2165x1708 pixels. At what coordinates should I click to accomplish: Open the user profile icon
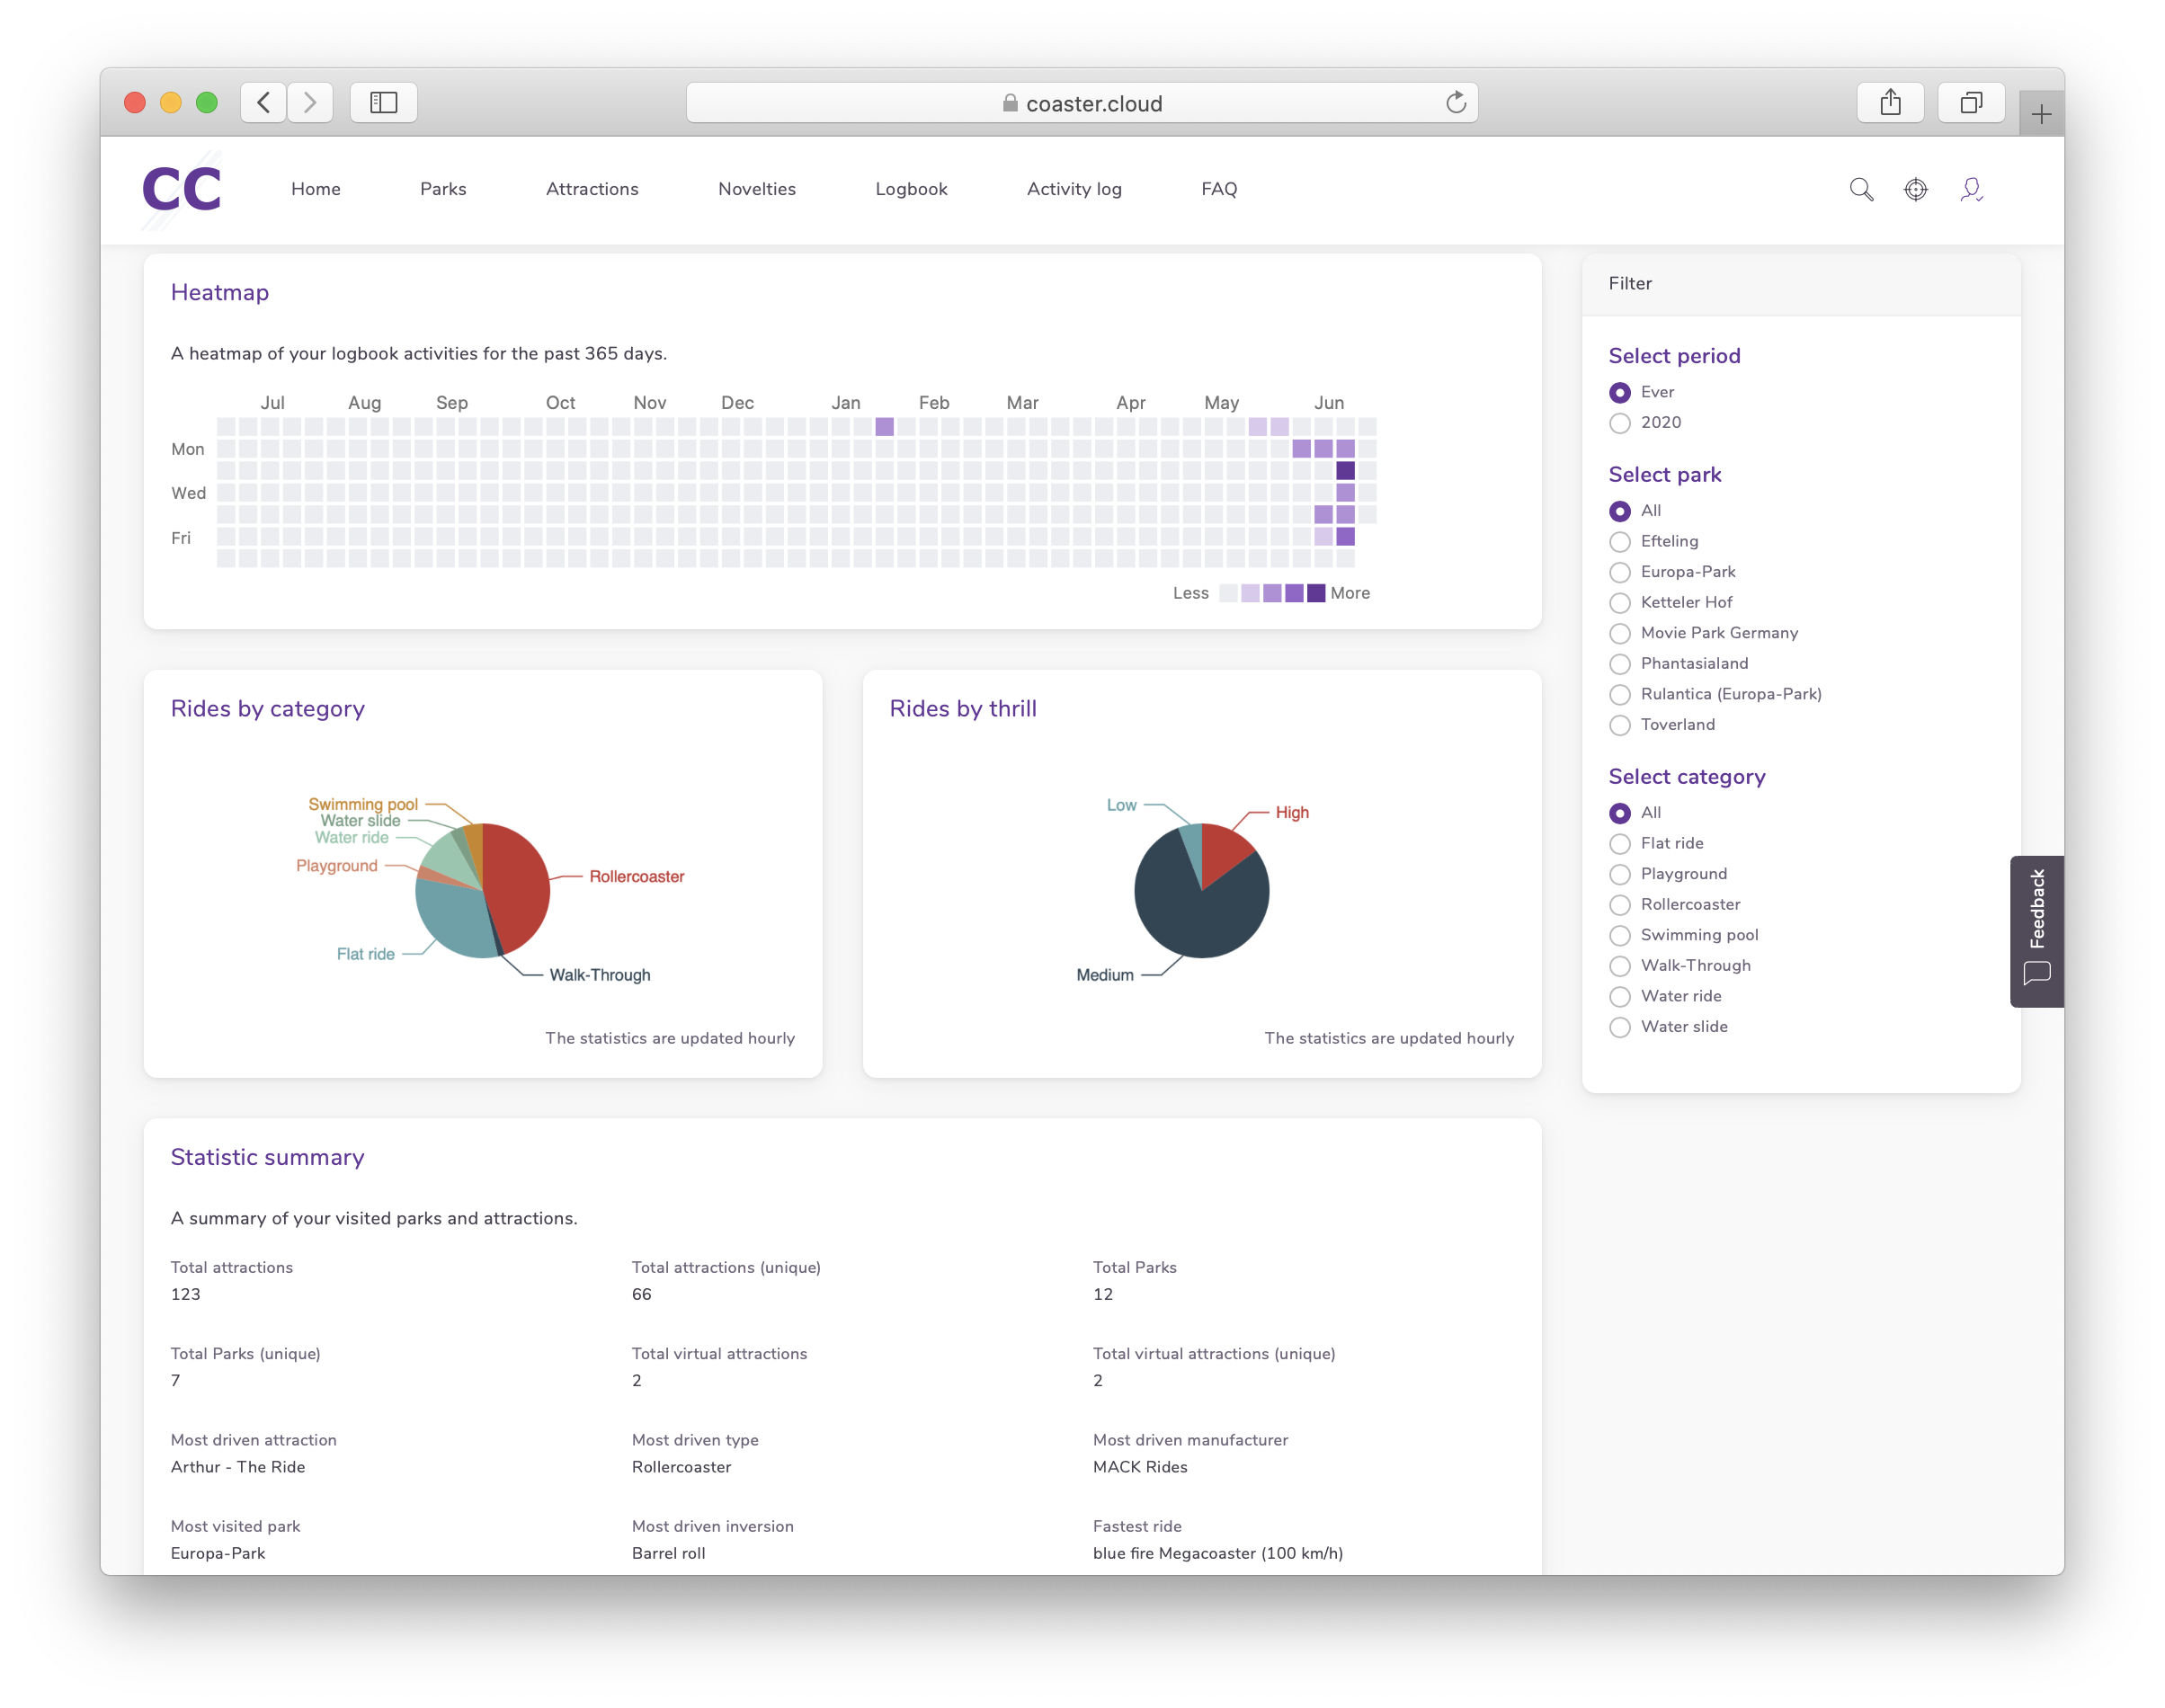[1971, 189]
